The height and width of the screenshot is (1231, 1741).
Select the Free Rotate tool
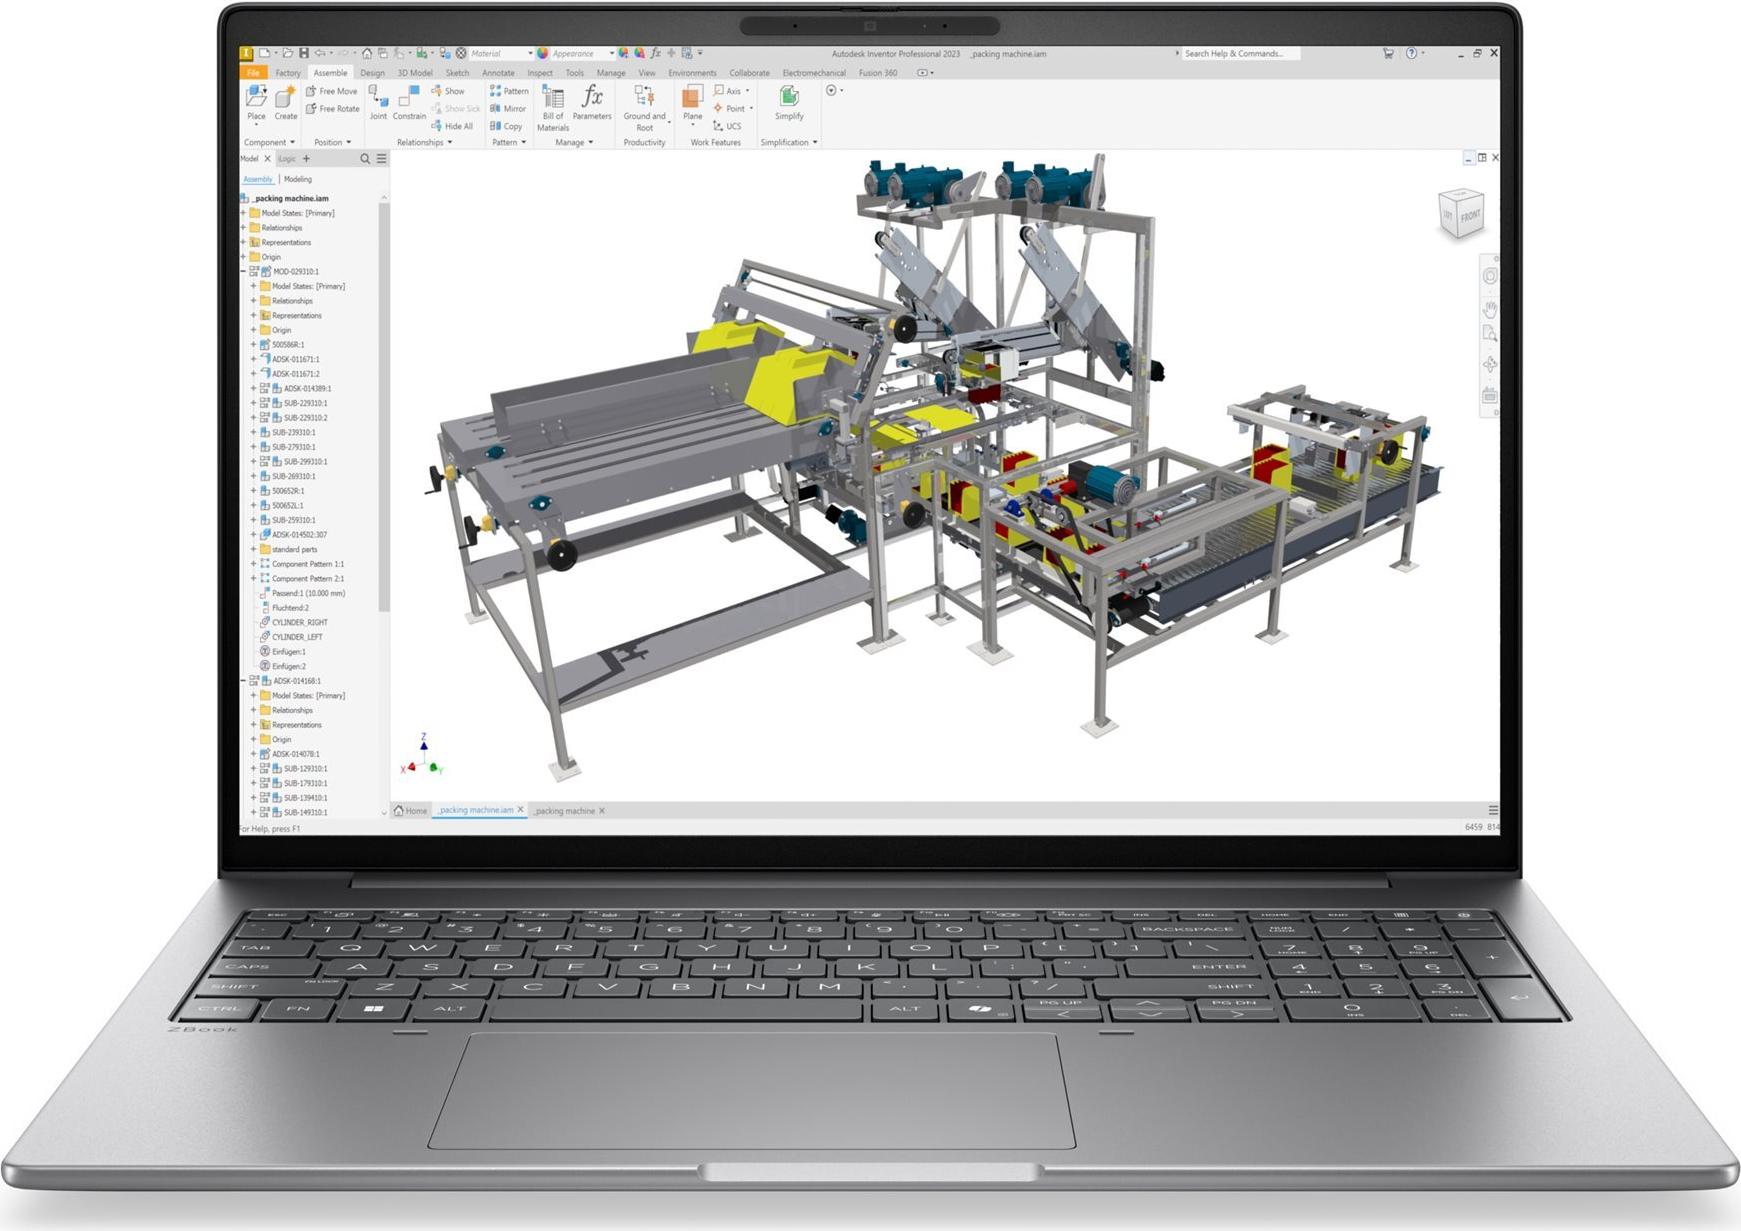point(333,109)
